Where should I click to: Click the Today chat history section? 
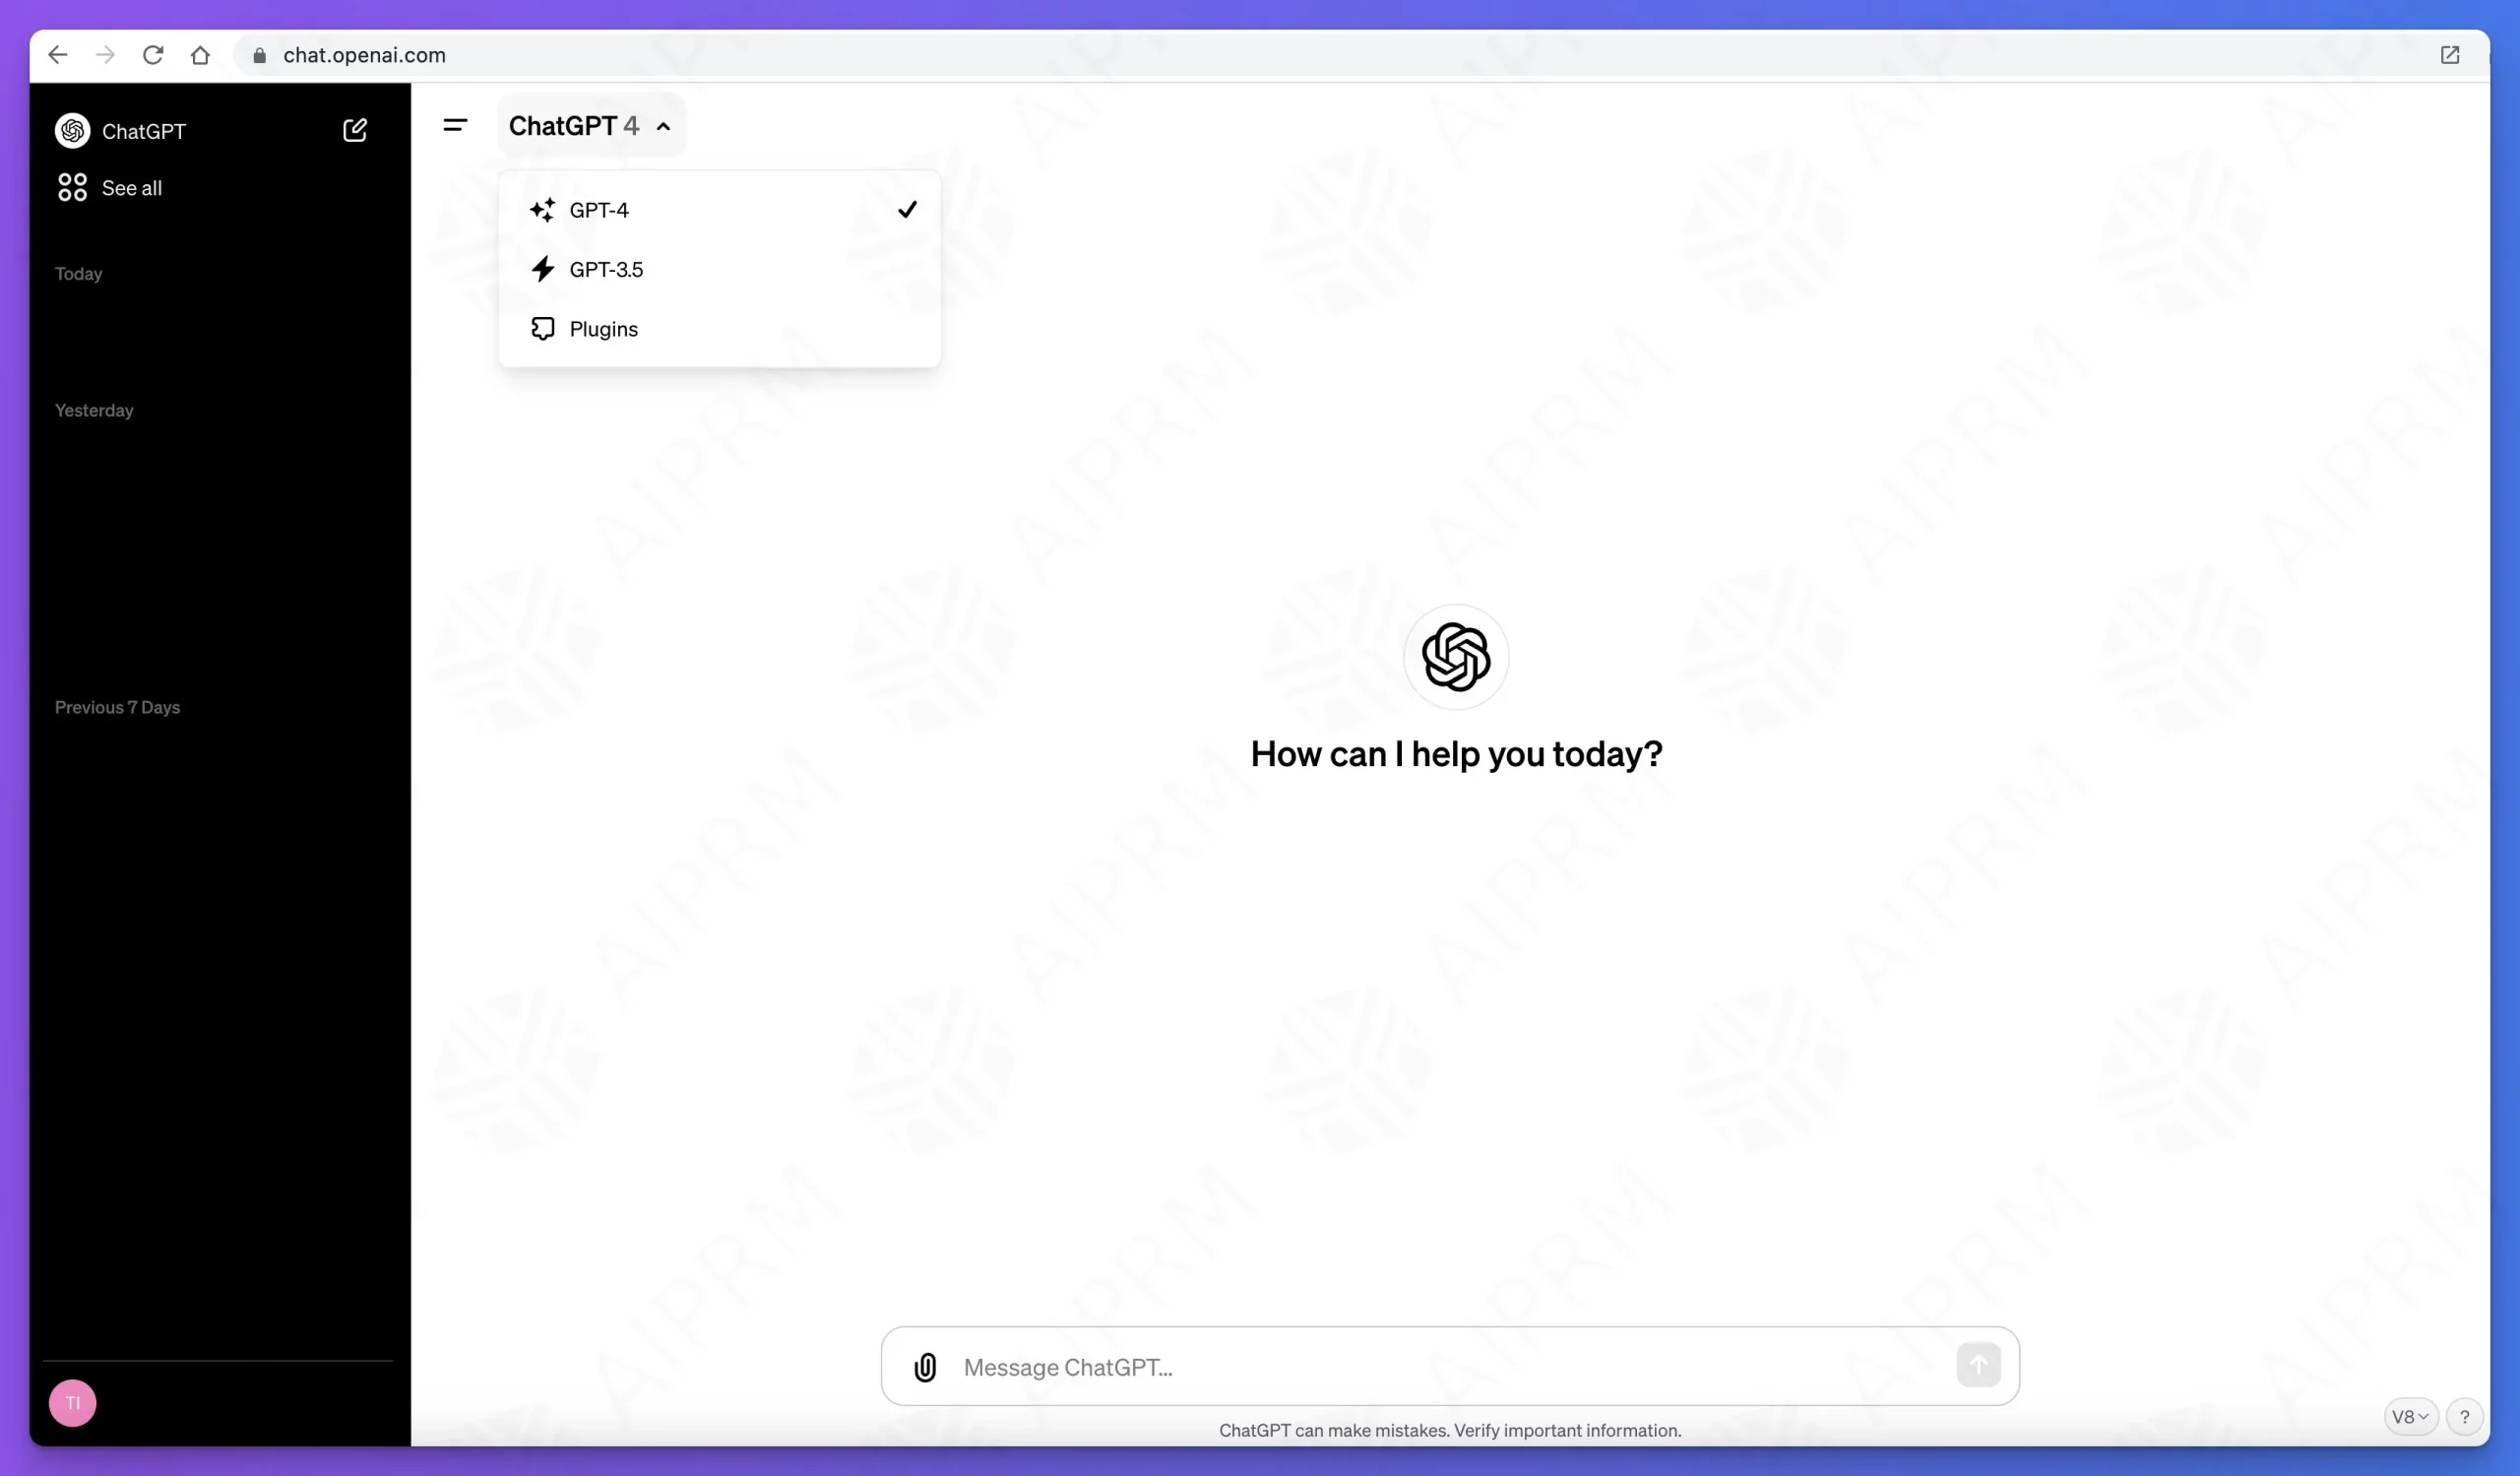[77, 273]
